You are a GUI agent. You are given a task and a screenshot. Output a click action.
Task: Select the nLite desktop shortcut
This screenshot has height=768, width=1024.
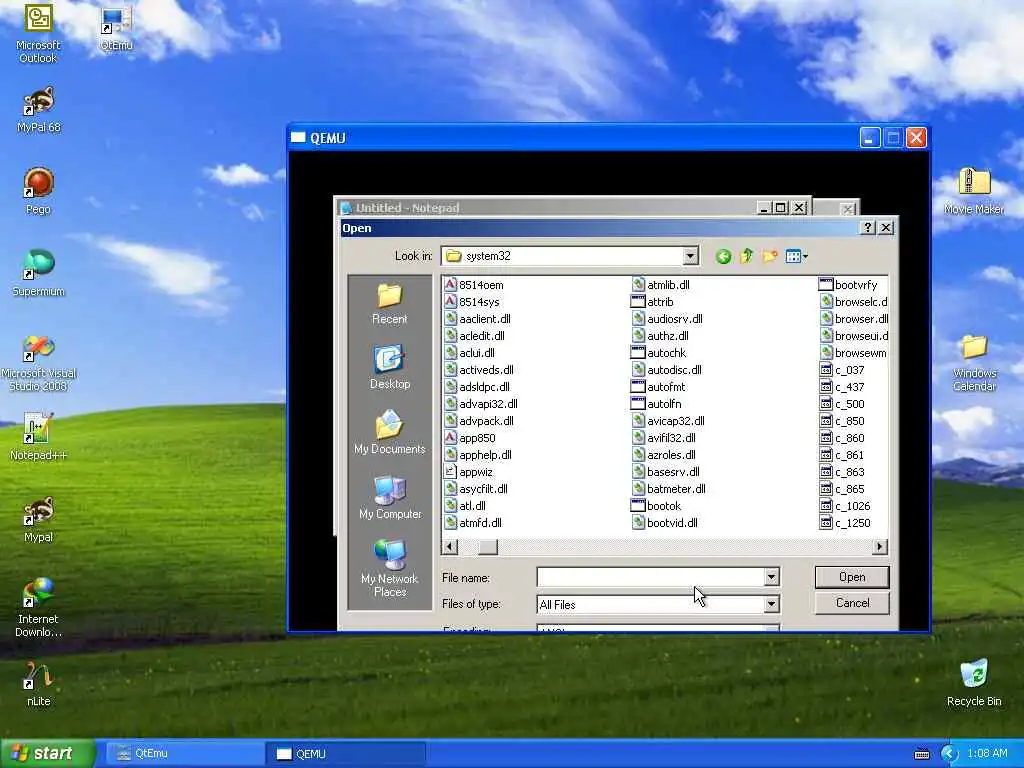coord(39,684)
